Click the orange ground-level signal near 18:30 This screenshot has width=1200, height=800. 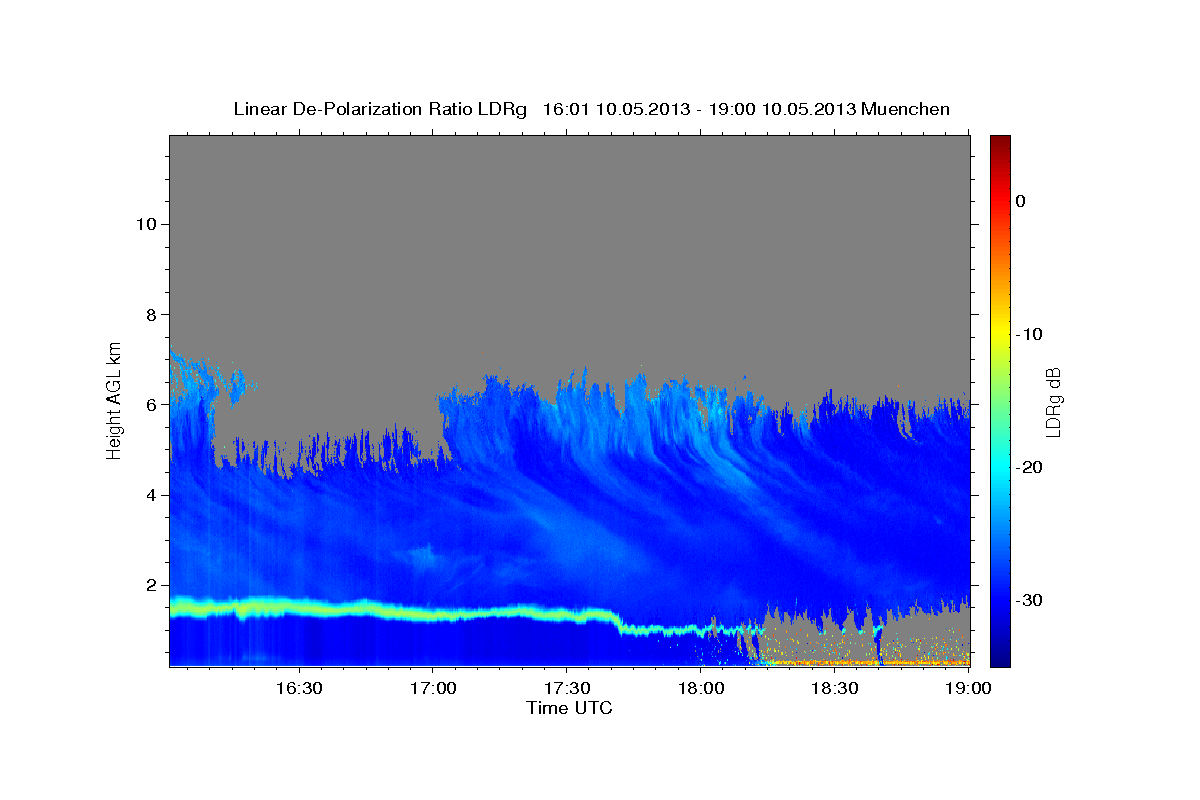click(x=835, y=662)
